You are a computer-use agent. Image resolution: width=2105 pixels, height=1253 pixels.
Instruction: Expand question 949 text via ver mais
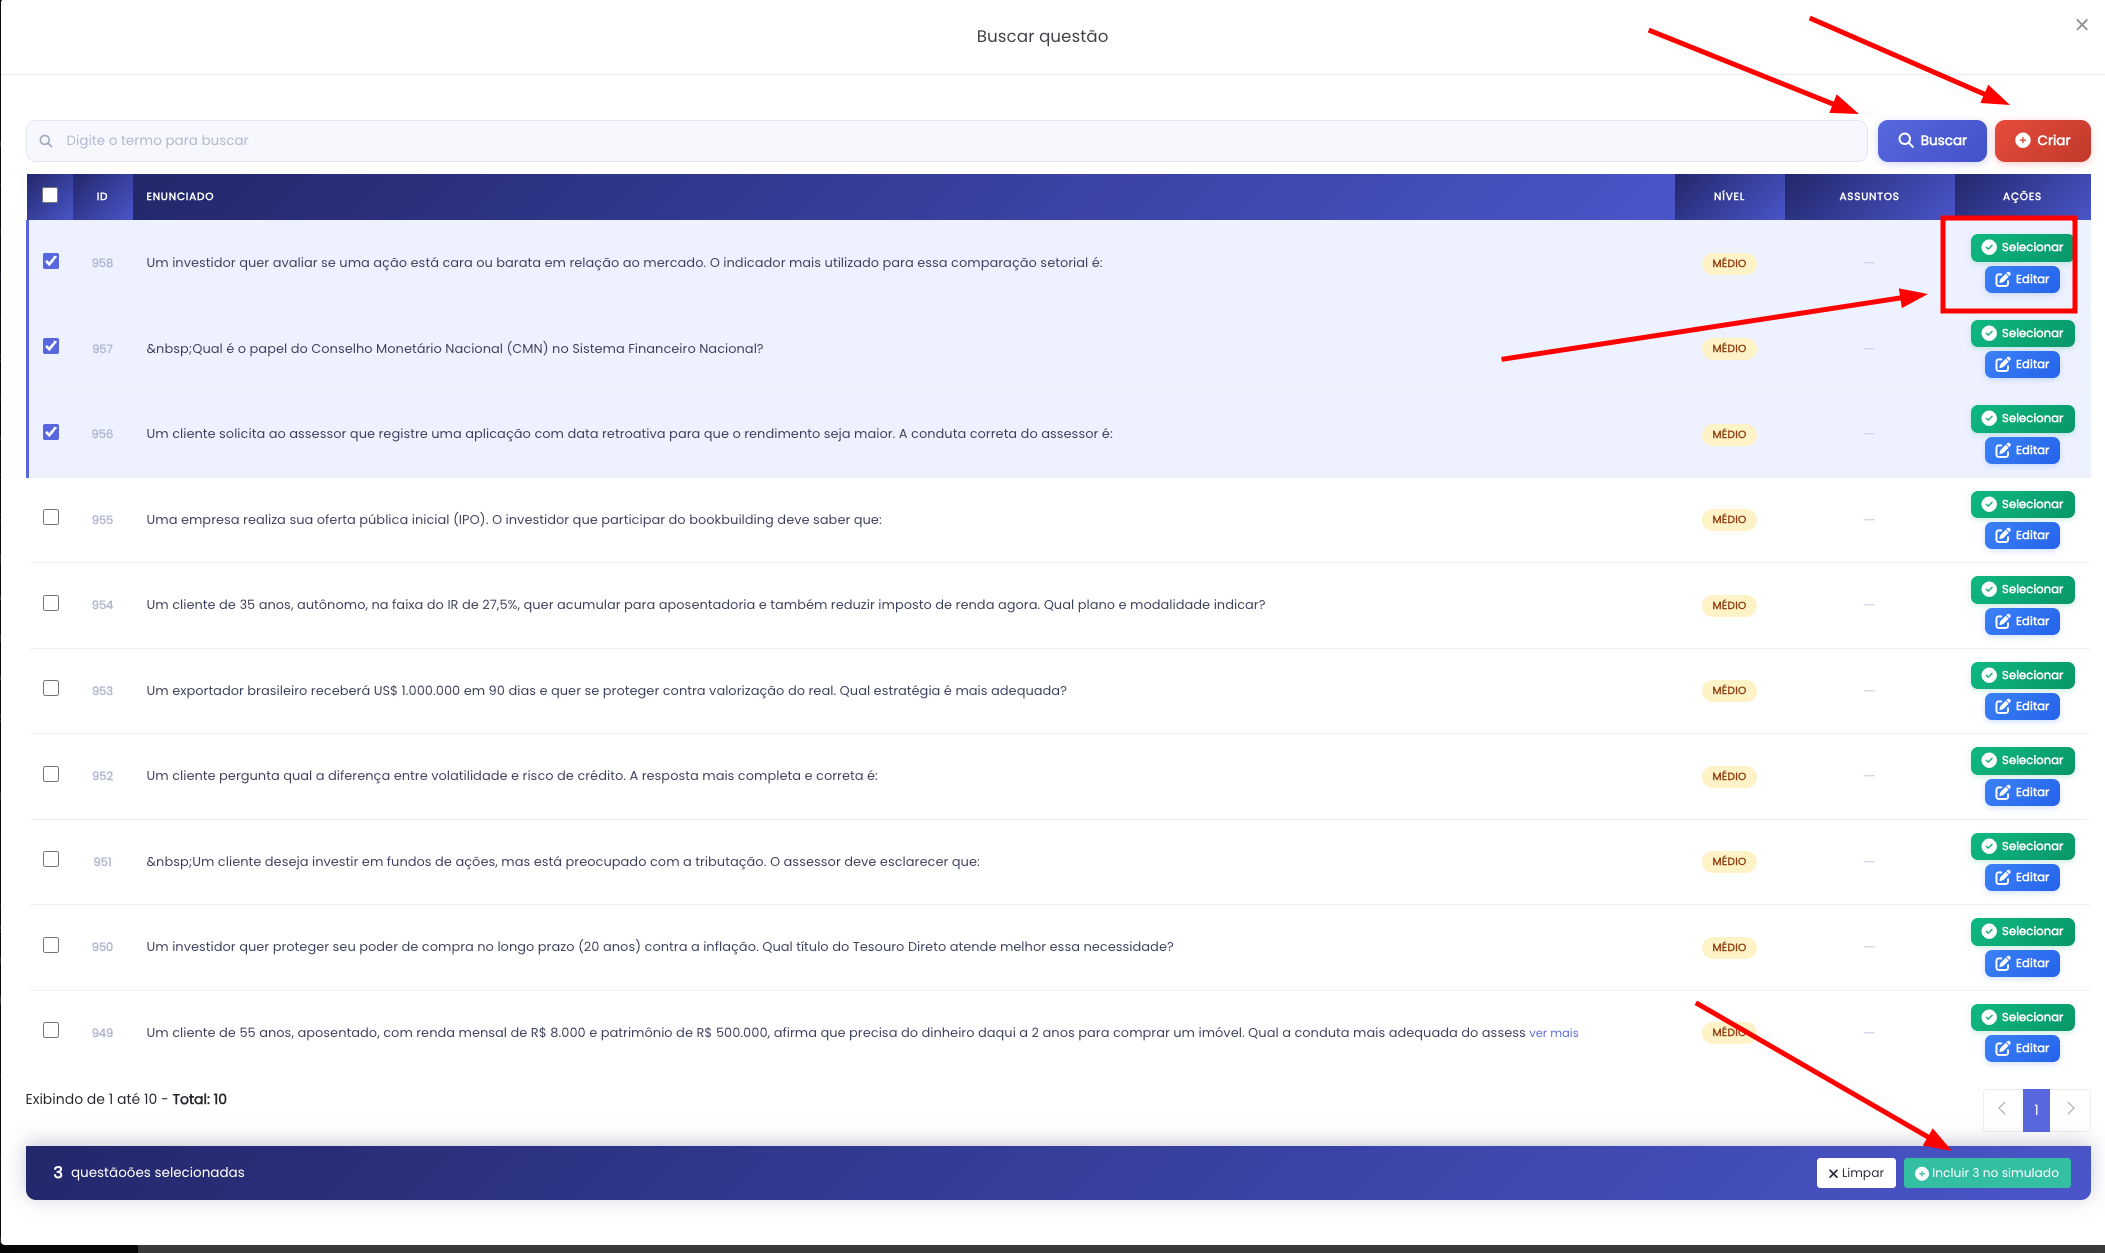tap(1553, 1033)
